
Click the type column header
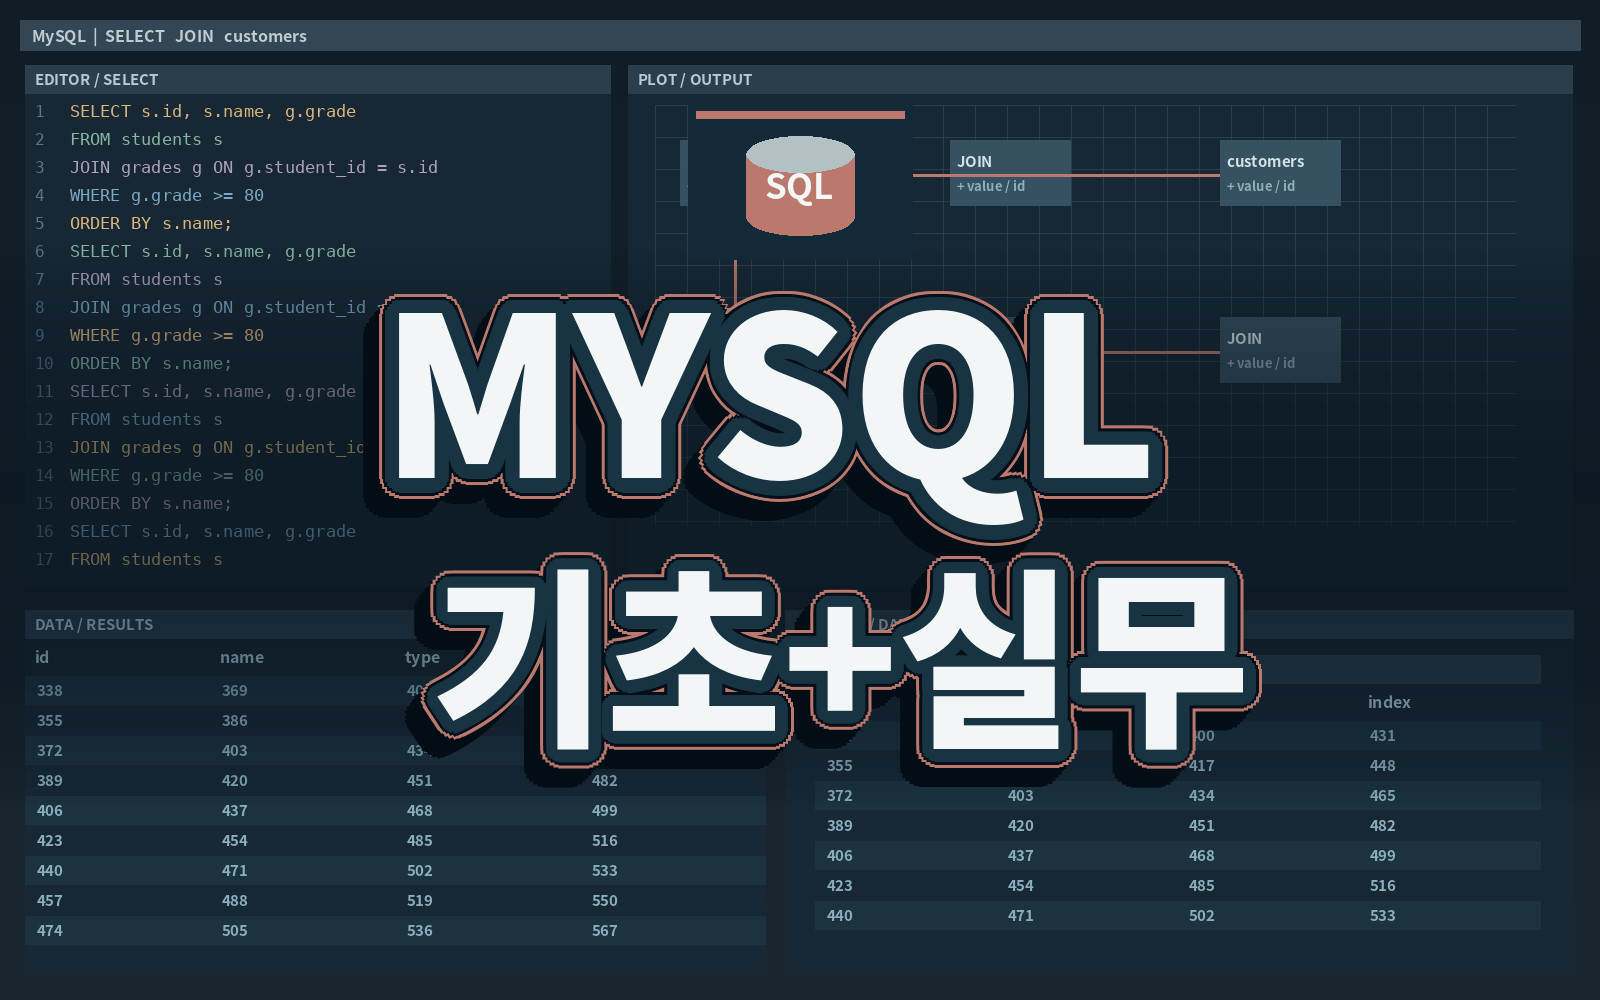(x=422, y=657)
